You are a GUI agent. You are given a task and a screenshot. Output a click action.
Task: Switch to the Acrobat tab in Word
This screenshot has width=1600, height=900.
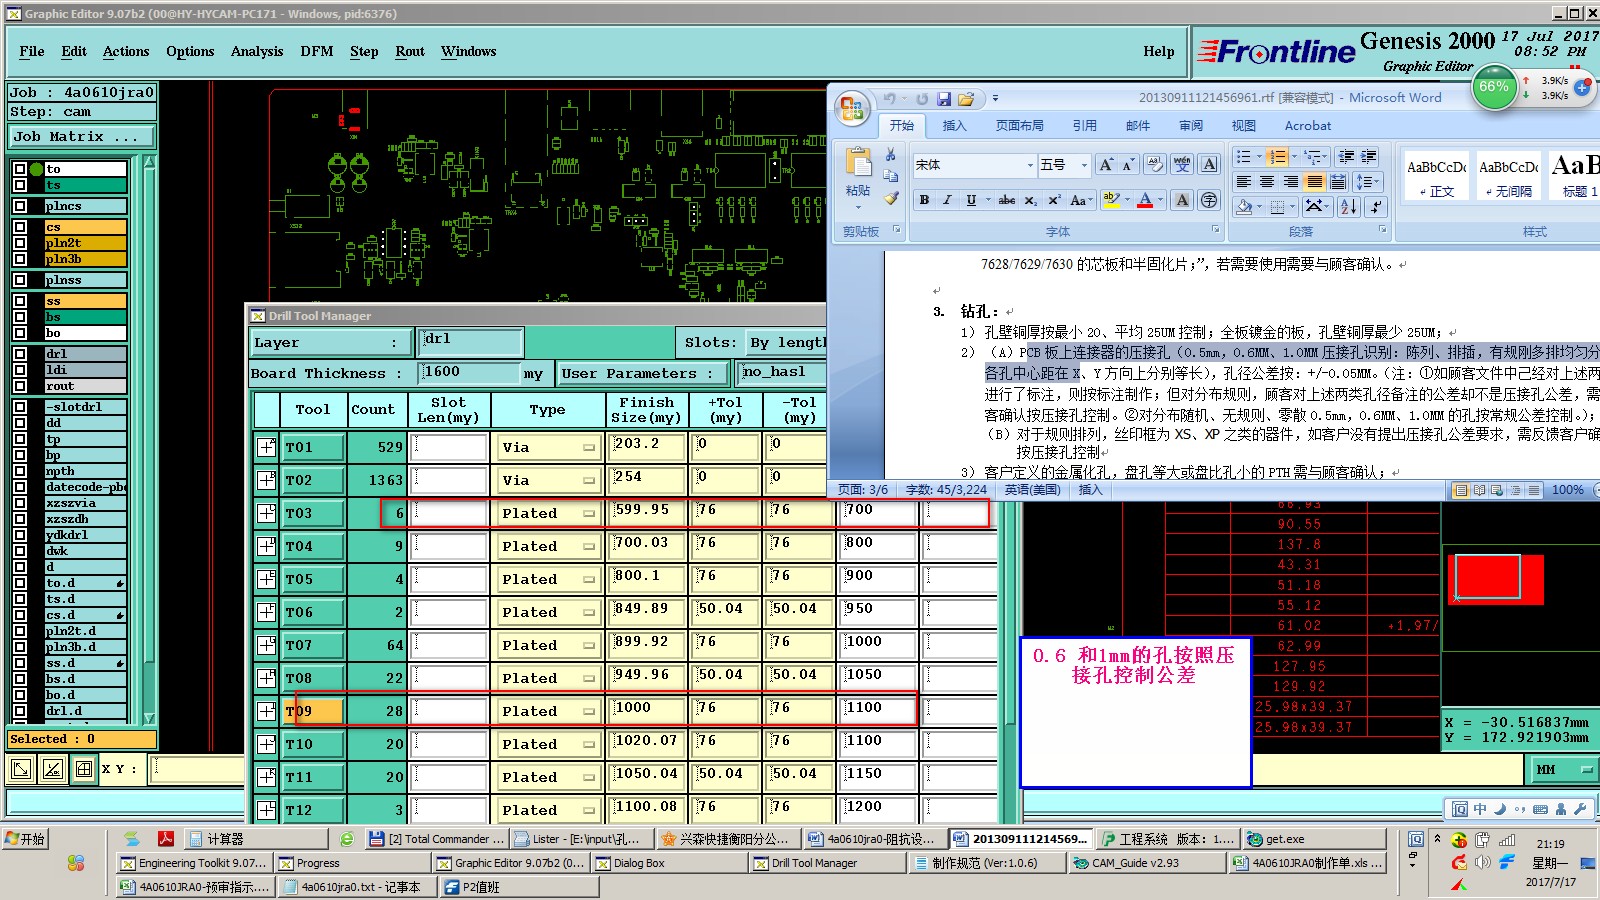pos(1308,126)
